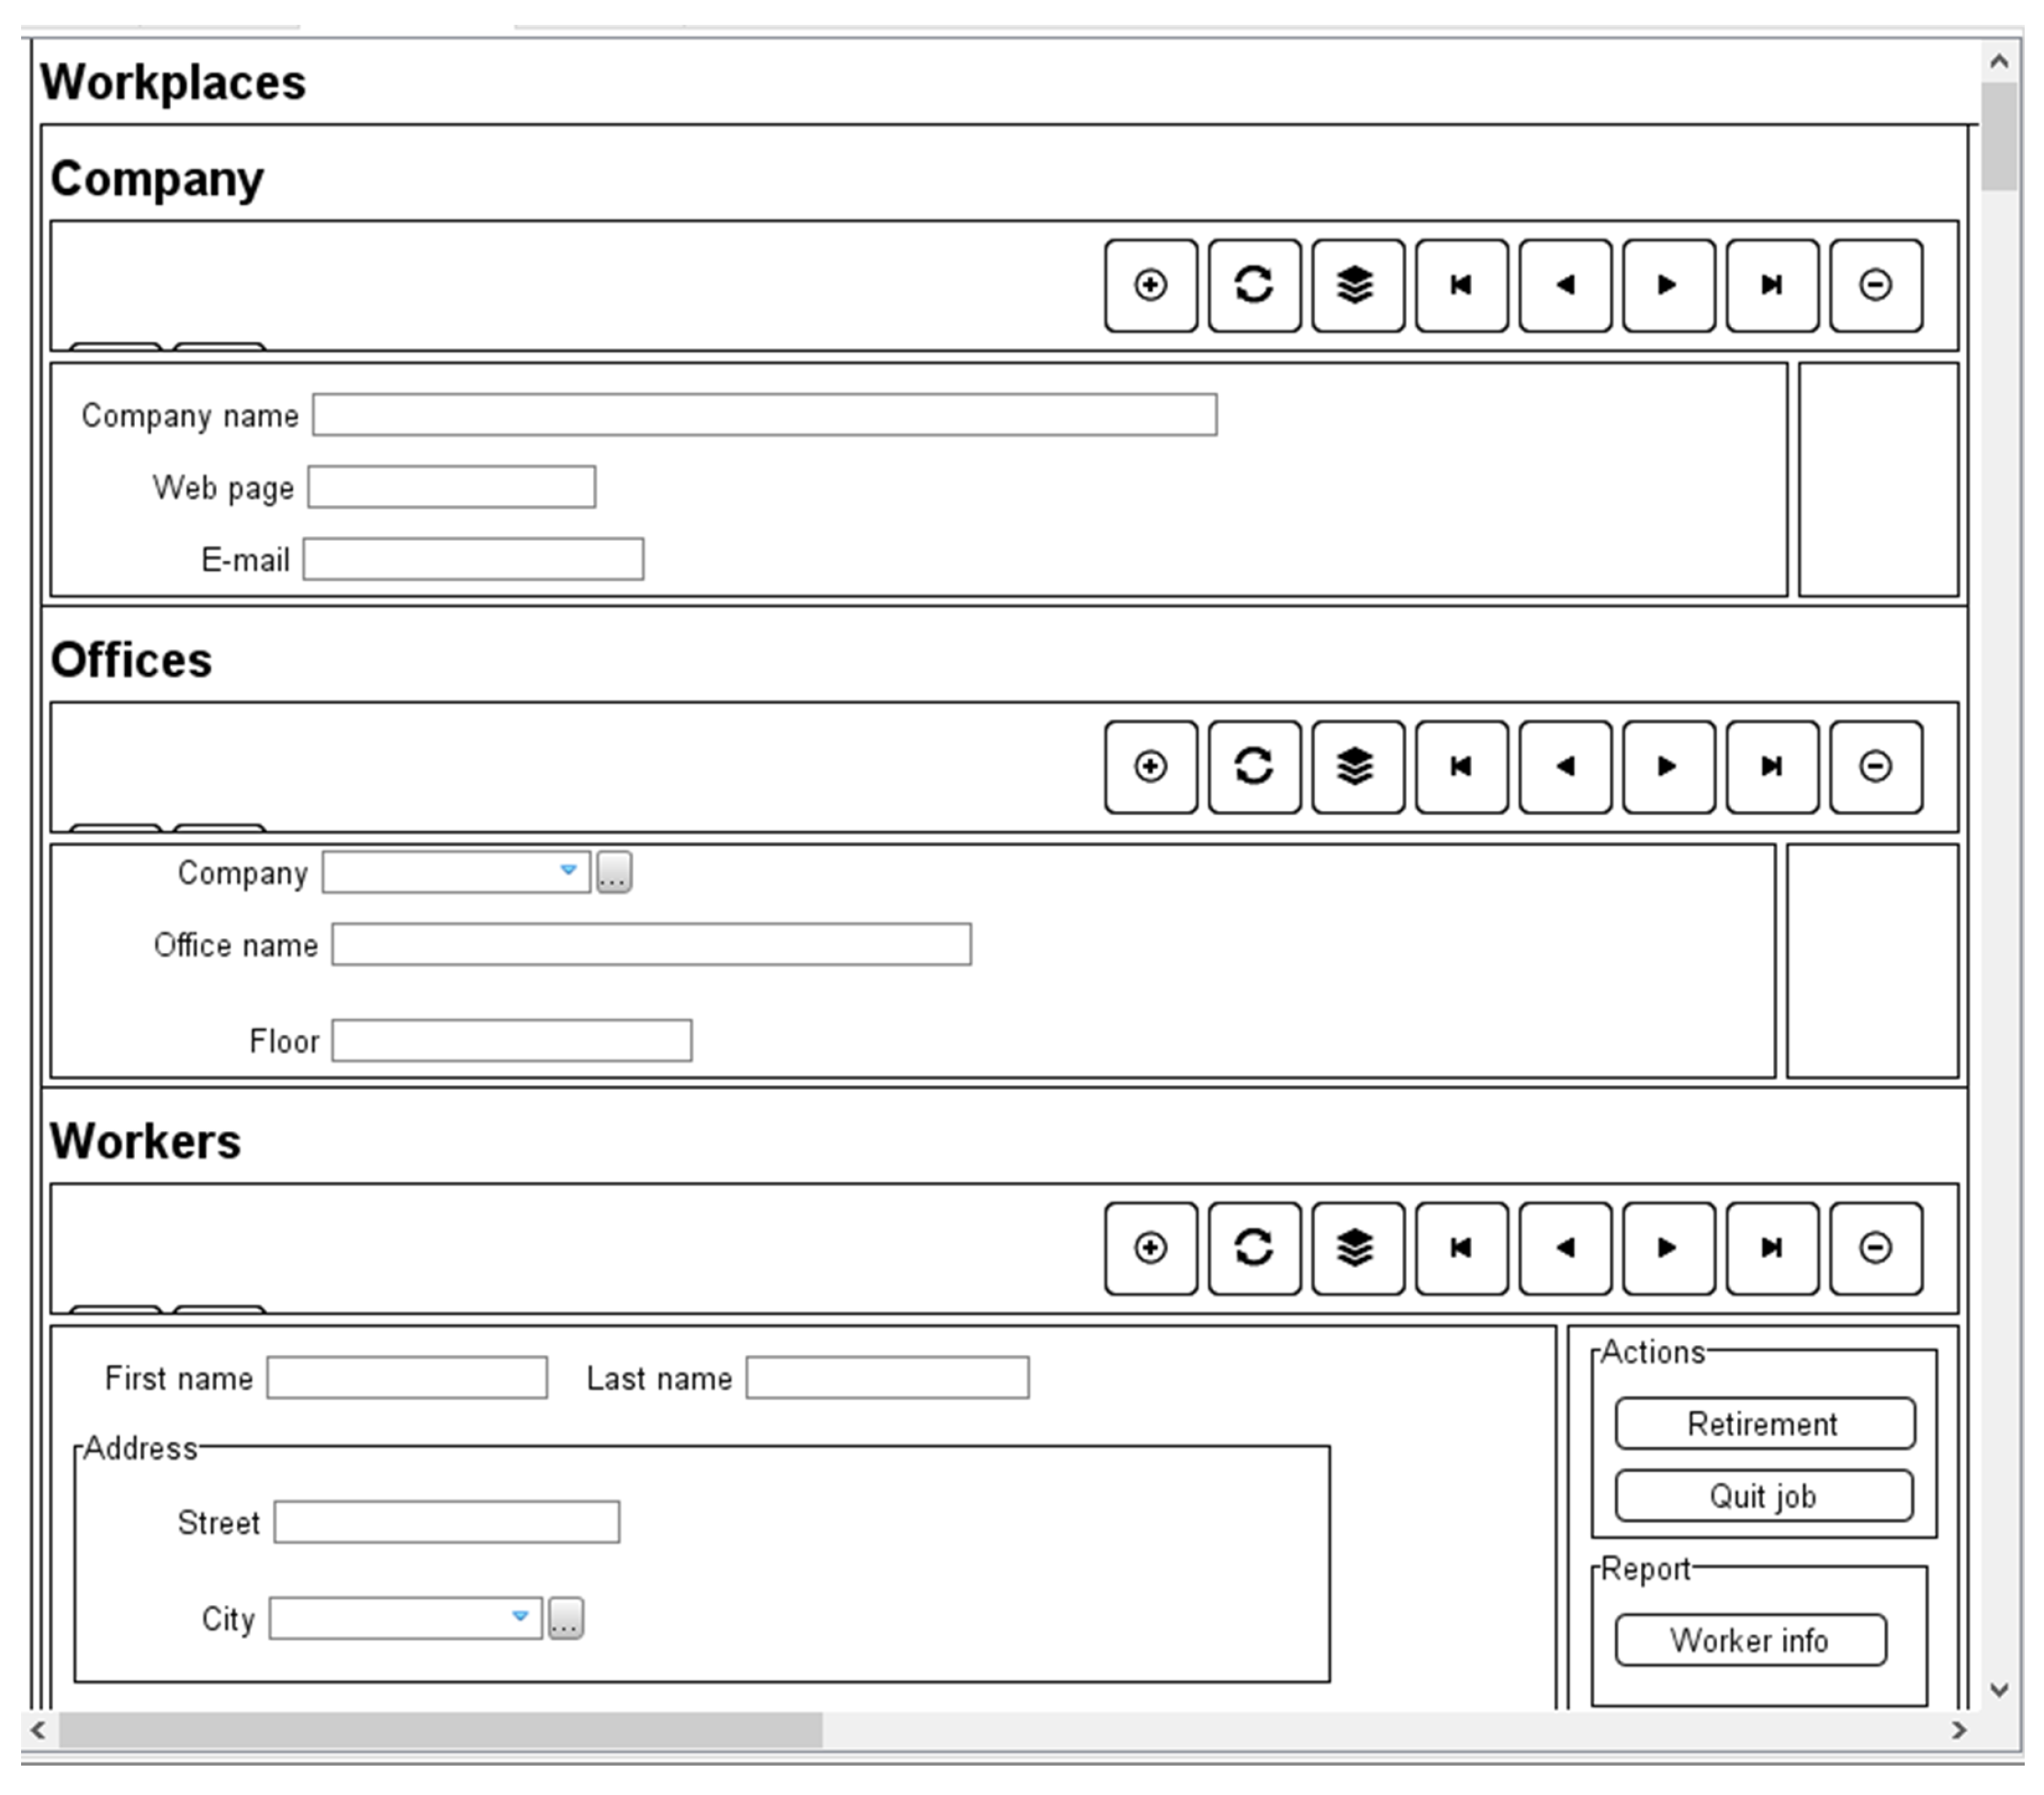
Task: Go to next record in Workers toolbar
Action: 1668,1248
